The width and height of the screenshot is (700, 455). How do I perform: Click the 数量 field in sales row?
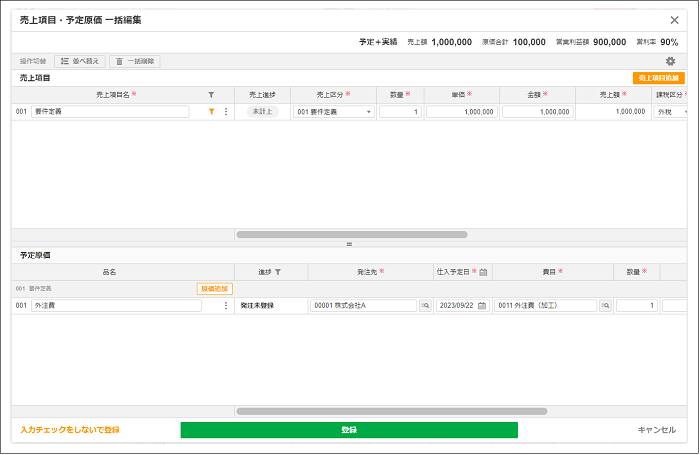[400, 112]
